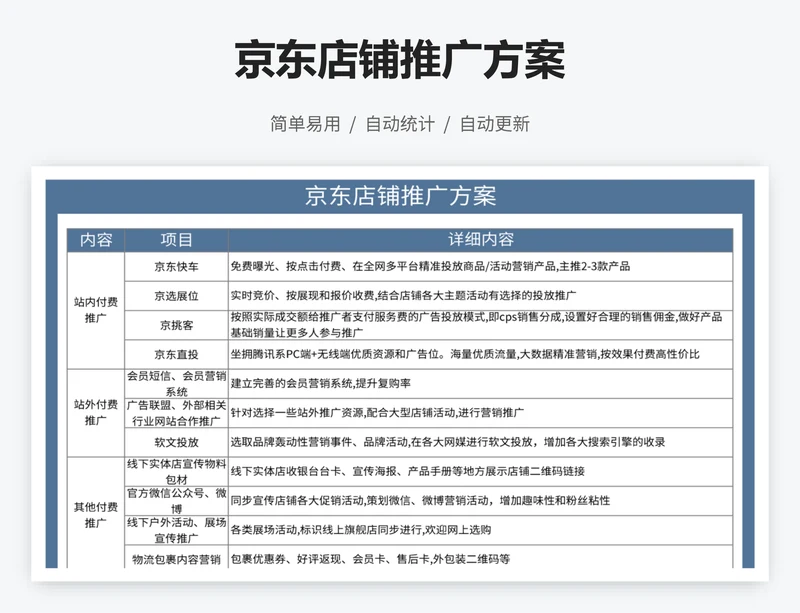Click the detail text starting 实时竞价、按展现和报价收费

click(x=404, y=295)
